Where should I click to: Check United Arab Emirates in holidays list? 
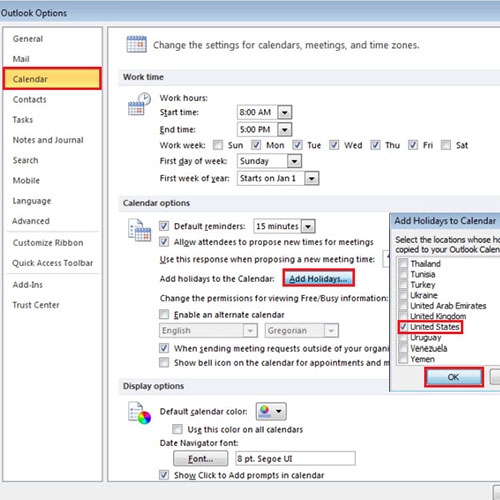pyautogui.click(x=403, y=306)
